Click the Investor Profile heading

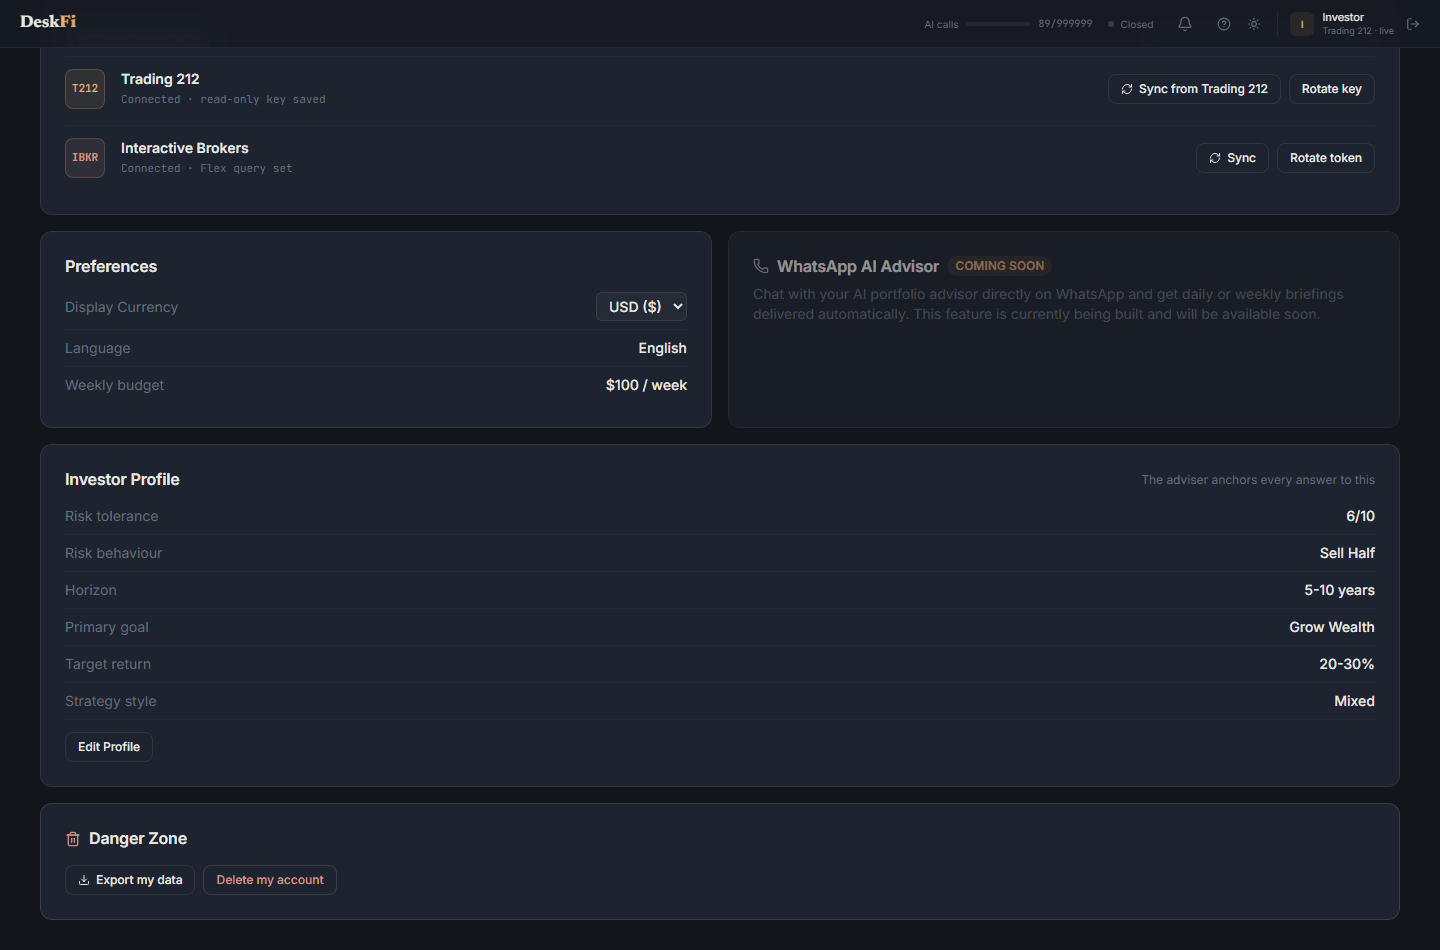coord(122,480)
